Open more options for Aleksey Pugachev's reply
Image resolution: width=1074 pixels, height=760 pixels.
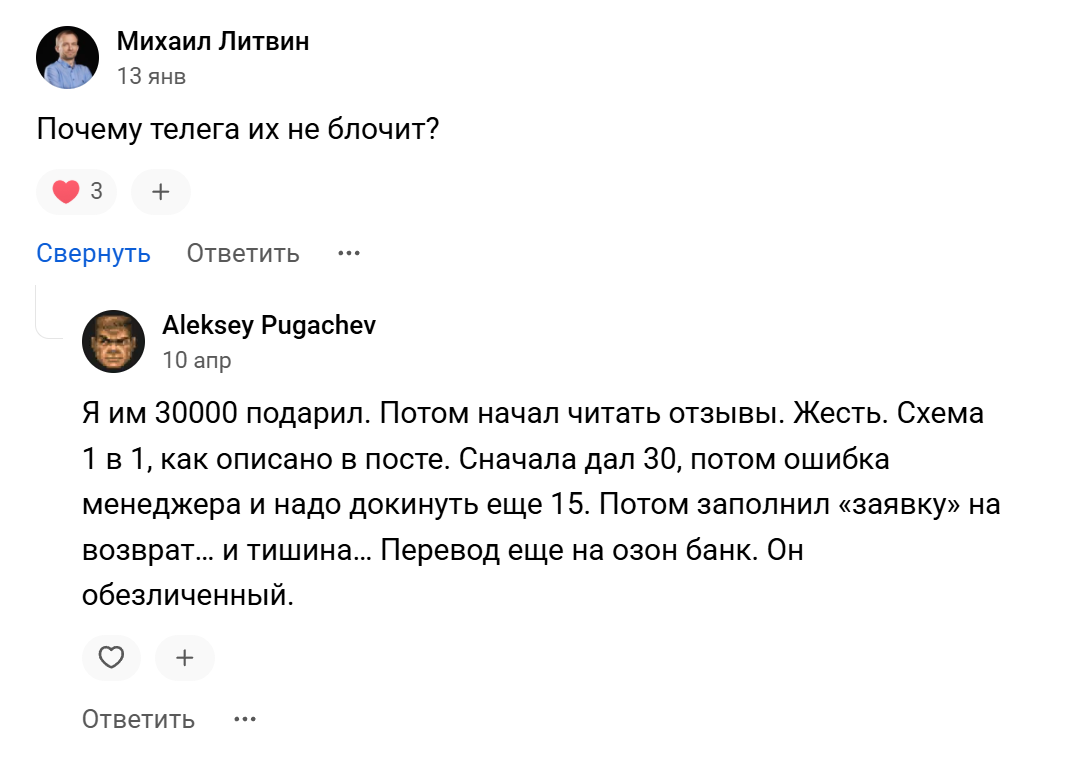[245, 720]
